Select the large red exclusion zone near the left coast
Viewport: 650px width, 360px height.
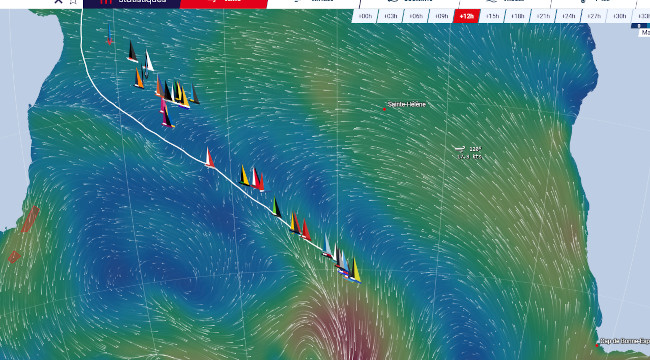(x=30, y=219)
